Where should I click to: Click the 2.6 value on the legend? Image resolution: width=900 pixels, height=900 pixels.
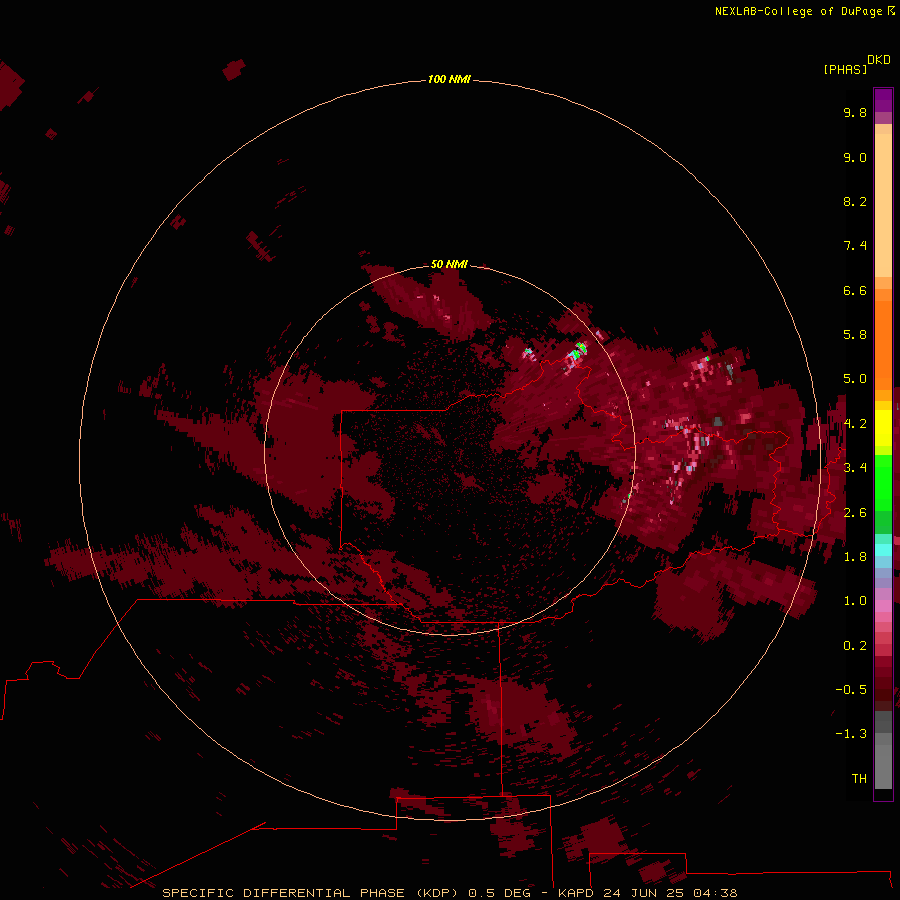coord(855,513)
